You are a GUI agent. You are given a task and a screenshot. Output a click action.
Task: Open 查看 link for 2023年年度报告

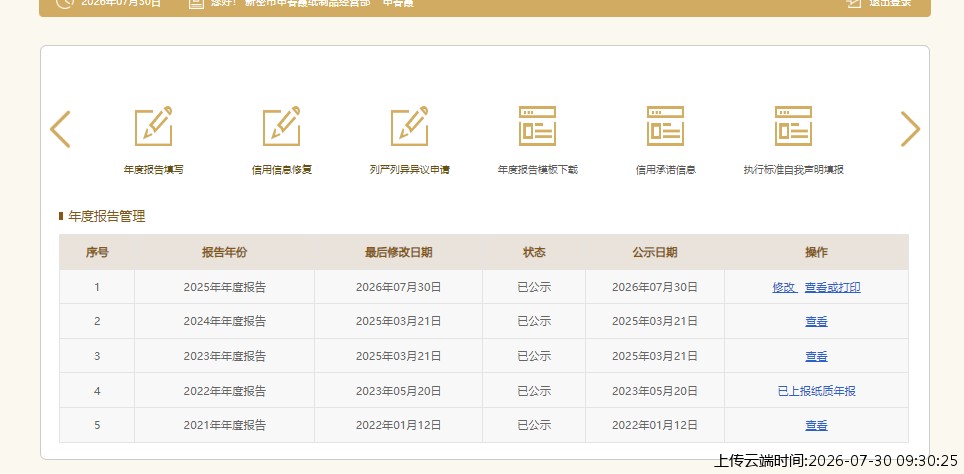(x=816, y=356)
